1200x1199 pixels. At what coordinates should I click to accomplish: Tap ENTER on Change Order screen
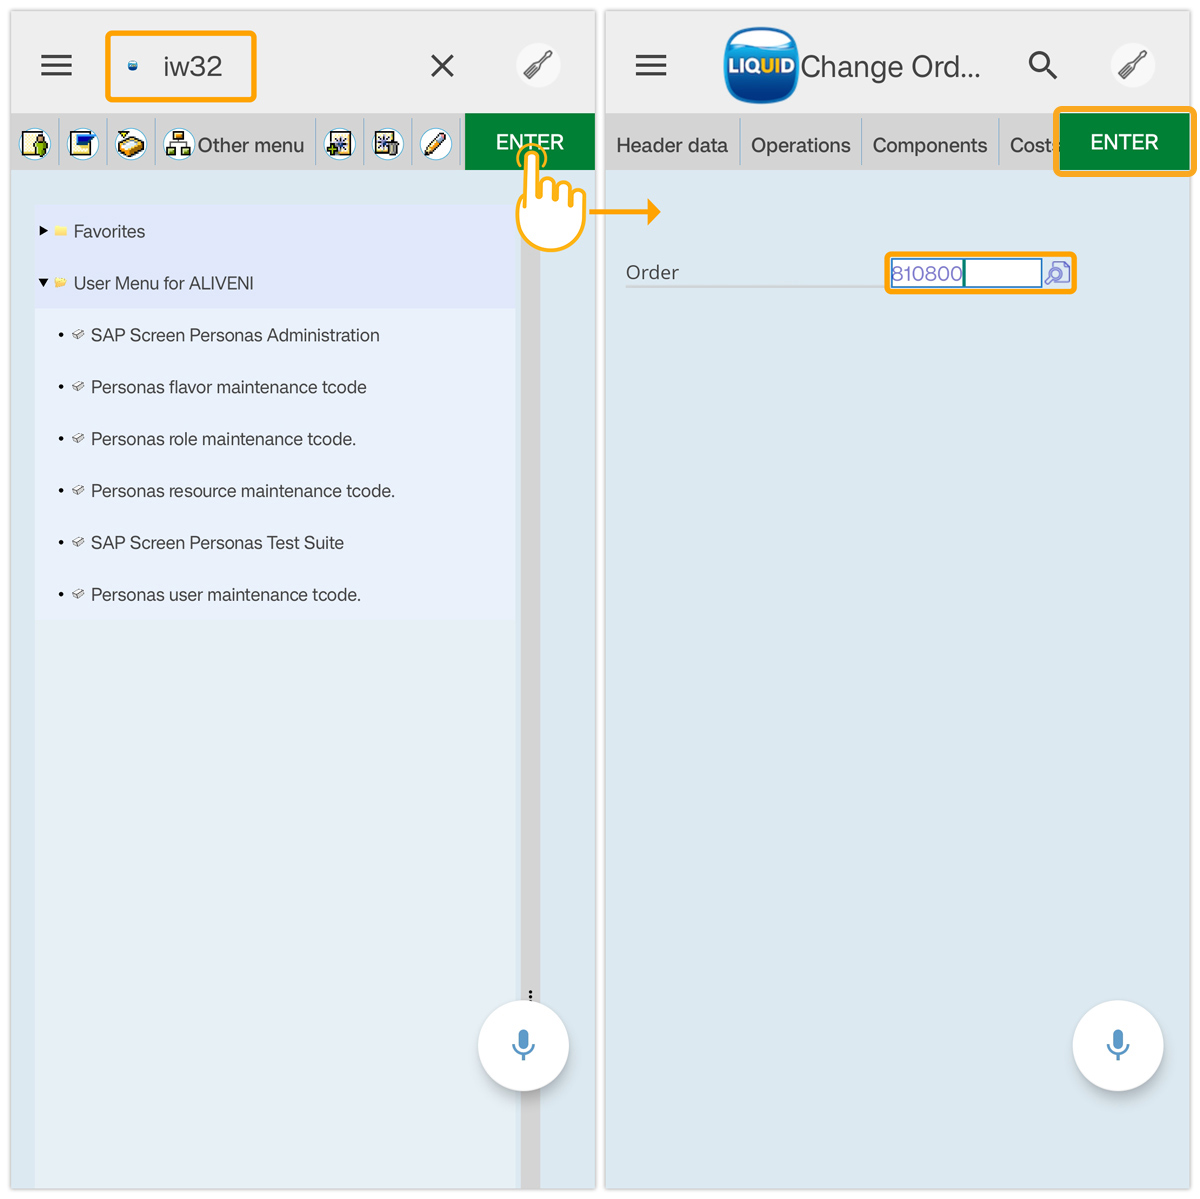1124,142
